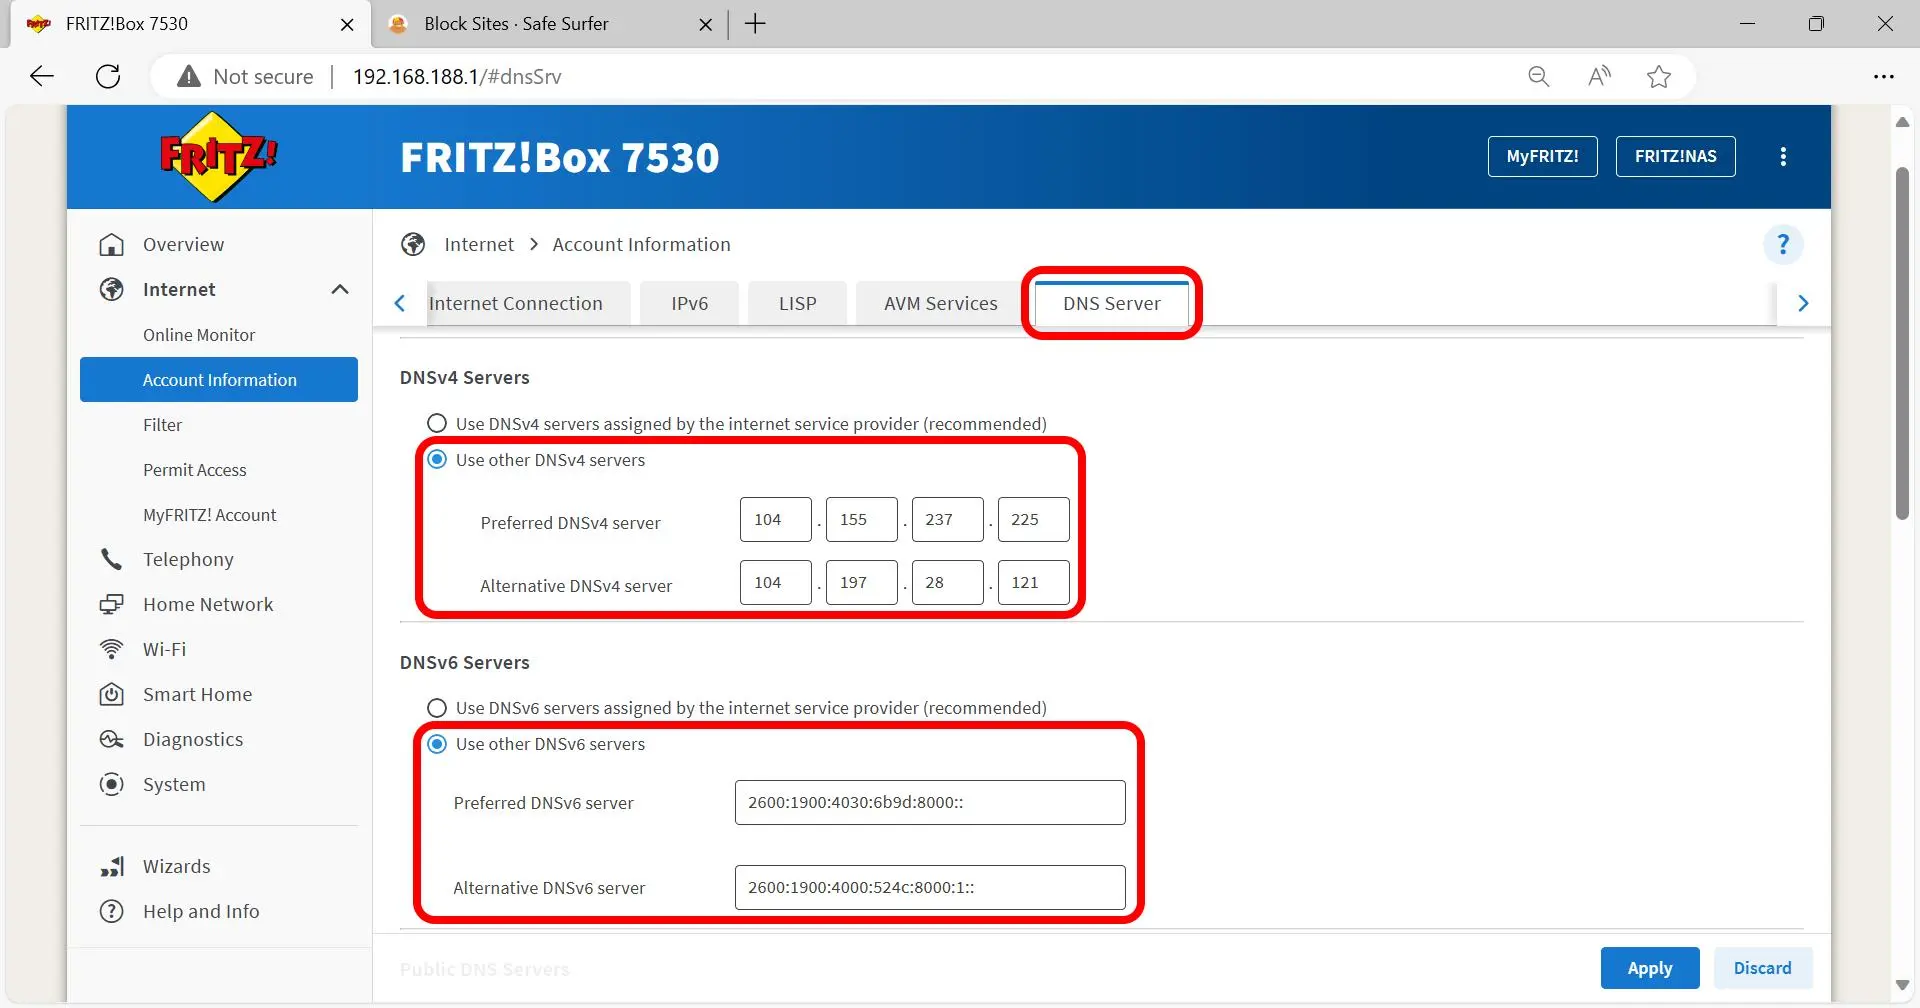The width and height of the screenshot is (1920, 1008).
Task: Click the System icon
Action: pos(112,785)
